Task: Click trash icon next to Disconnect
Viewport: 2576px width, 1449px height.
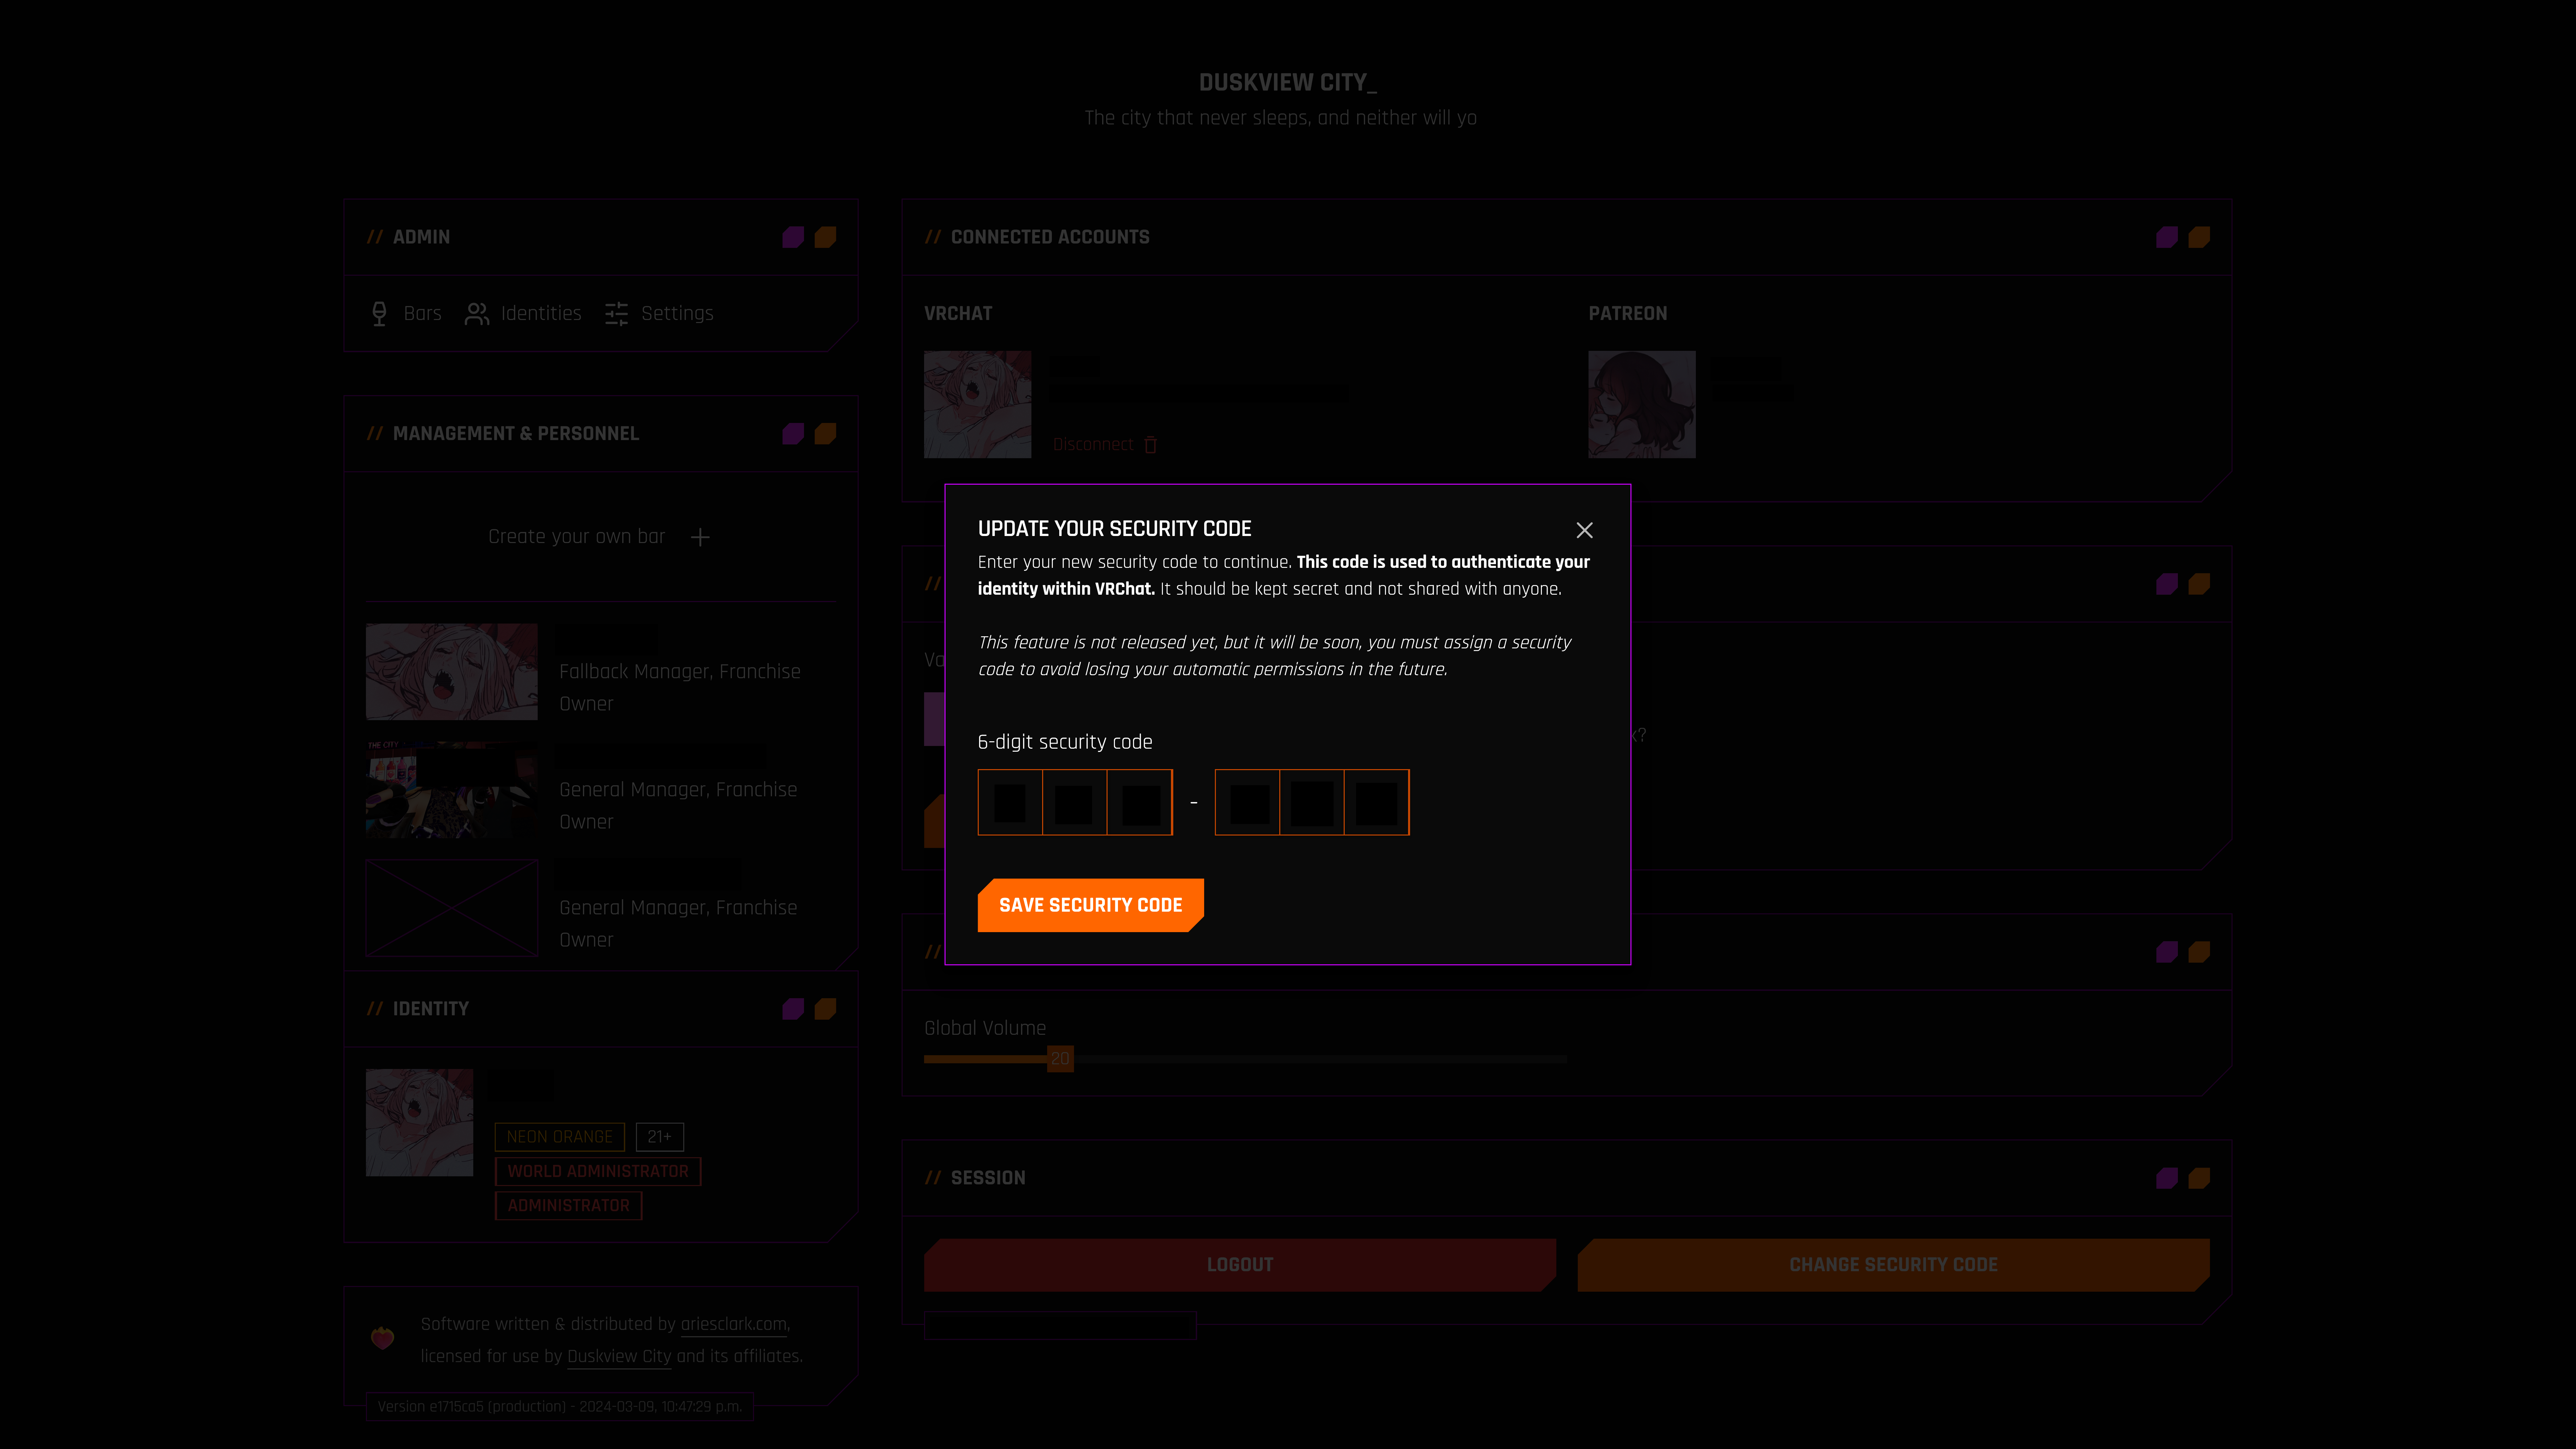Action: coord(1150,445)
